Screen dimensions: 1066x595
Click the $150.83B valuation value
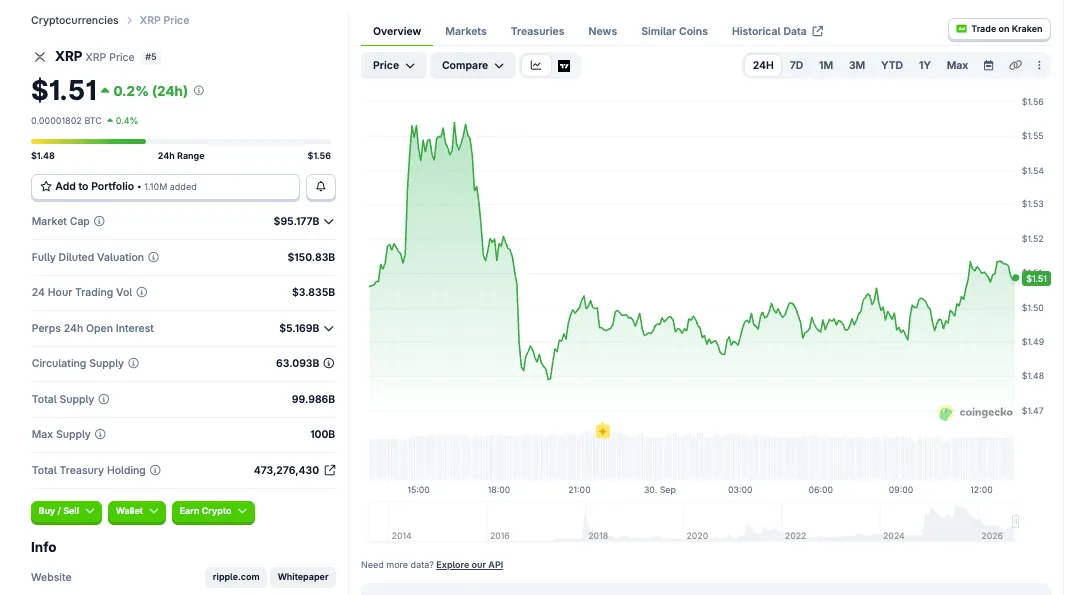point(311,257)
